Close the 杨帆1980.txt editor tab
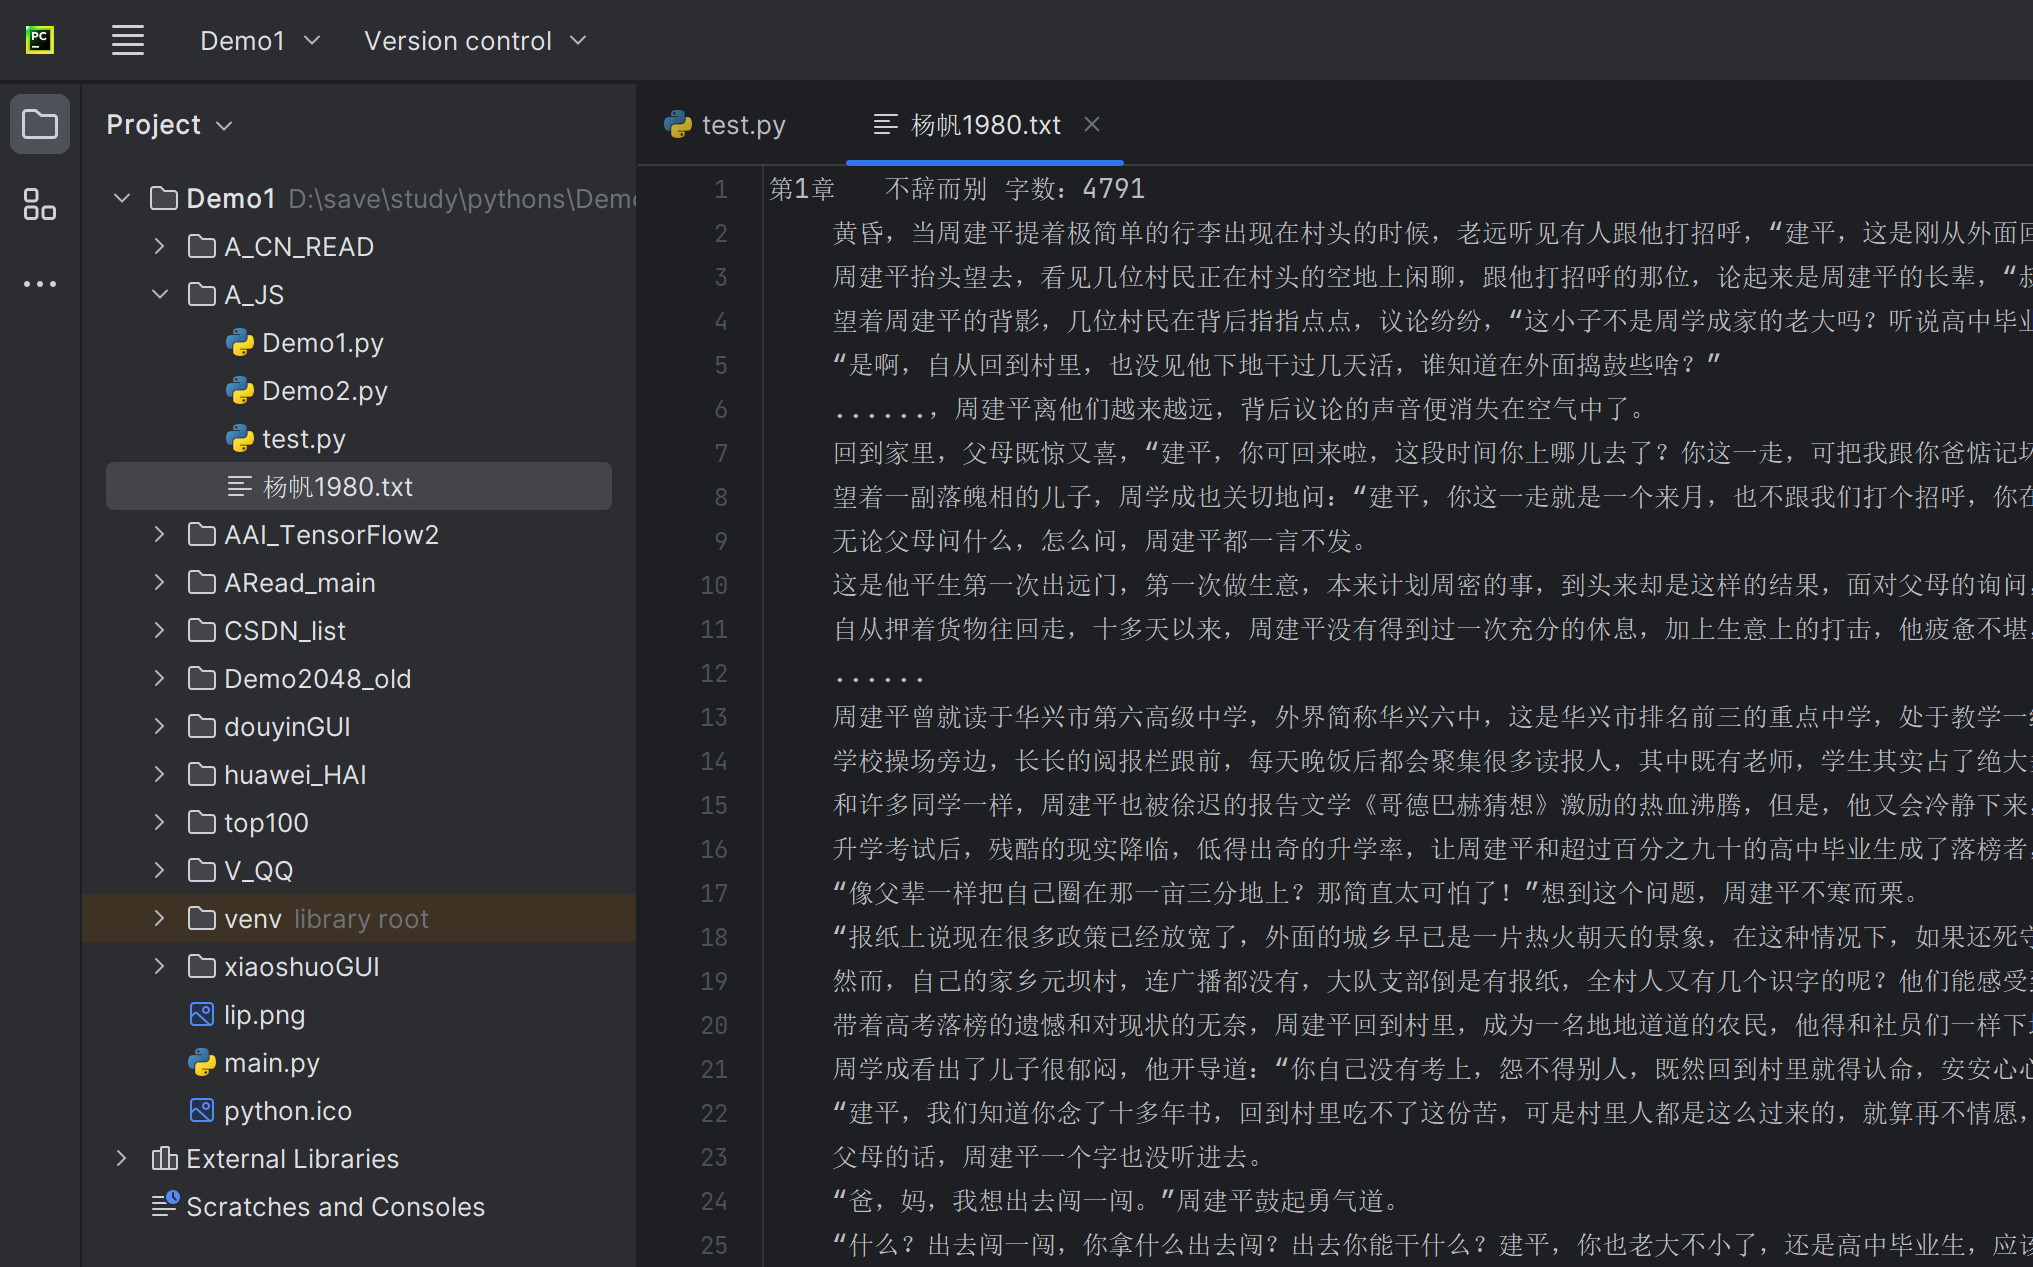 (1092, 124)
